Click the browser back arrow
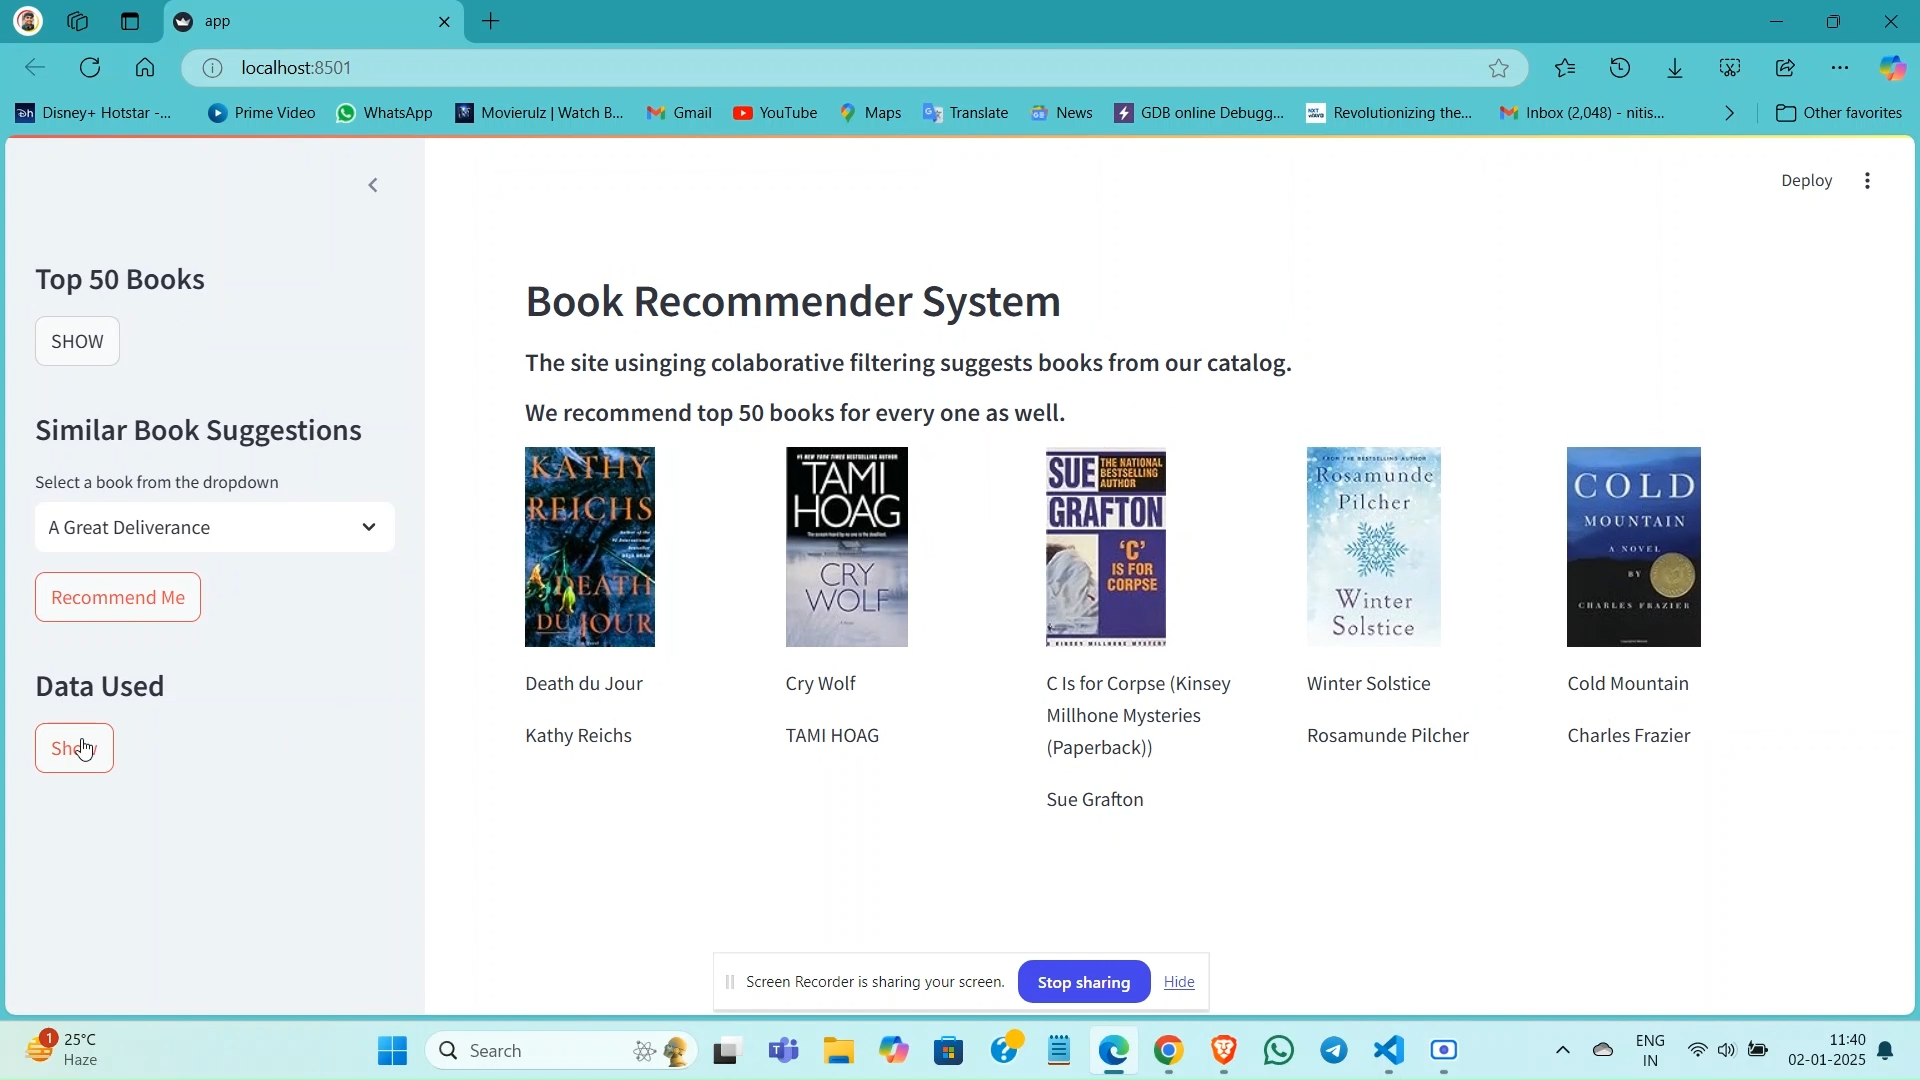This screenshot has height=1080, width=1920. pyautogui.click(x=34, y=68)
